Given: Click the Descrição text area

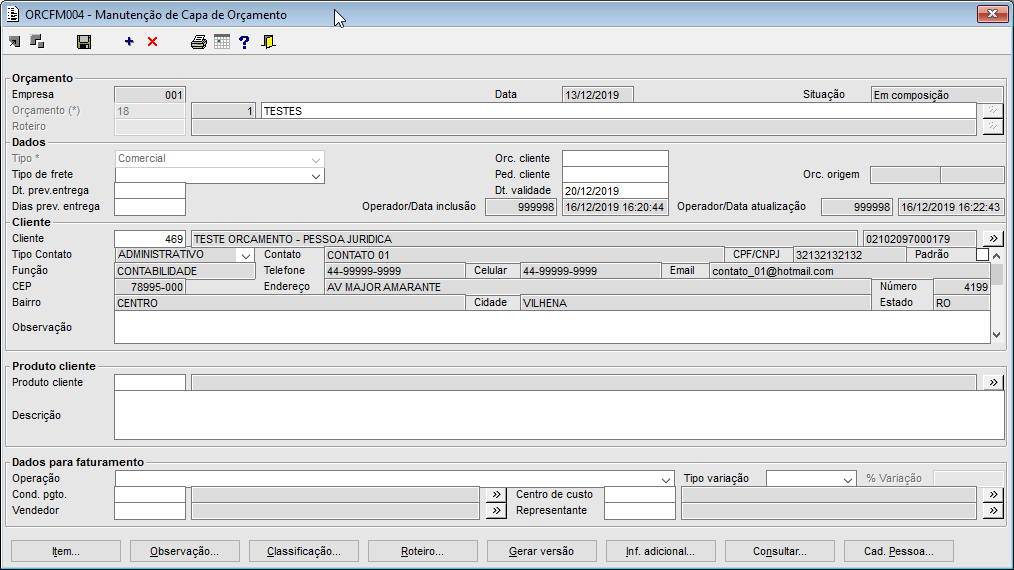Looking at the screenshot, I should tap(560, 415).
